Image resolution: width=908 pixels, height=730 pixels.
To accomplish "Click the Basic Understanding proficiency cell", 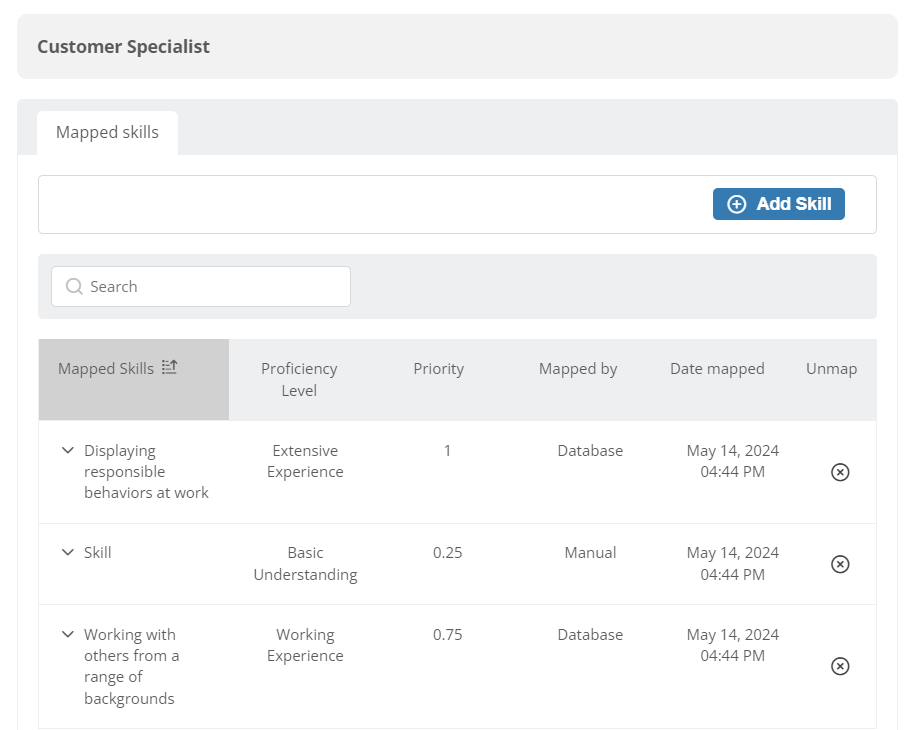I will click(x=305, y=563).
